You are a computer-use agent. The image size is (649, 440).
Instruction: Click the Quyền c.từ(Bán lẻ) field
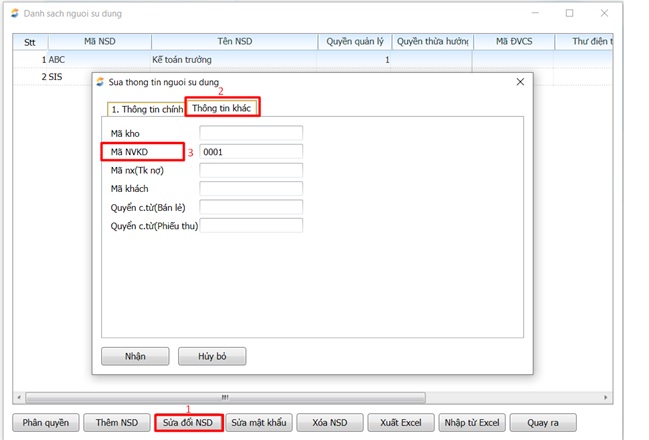250,207
